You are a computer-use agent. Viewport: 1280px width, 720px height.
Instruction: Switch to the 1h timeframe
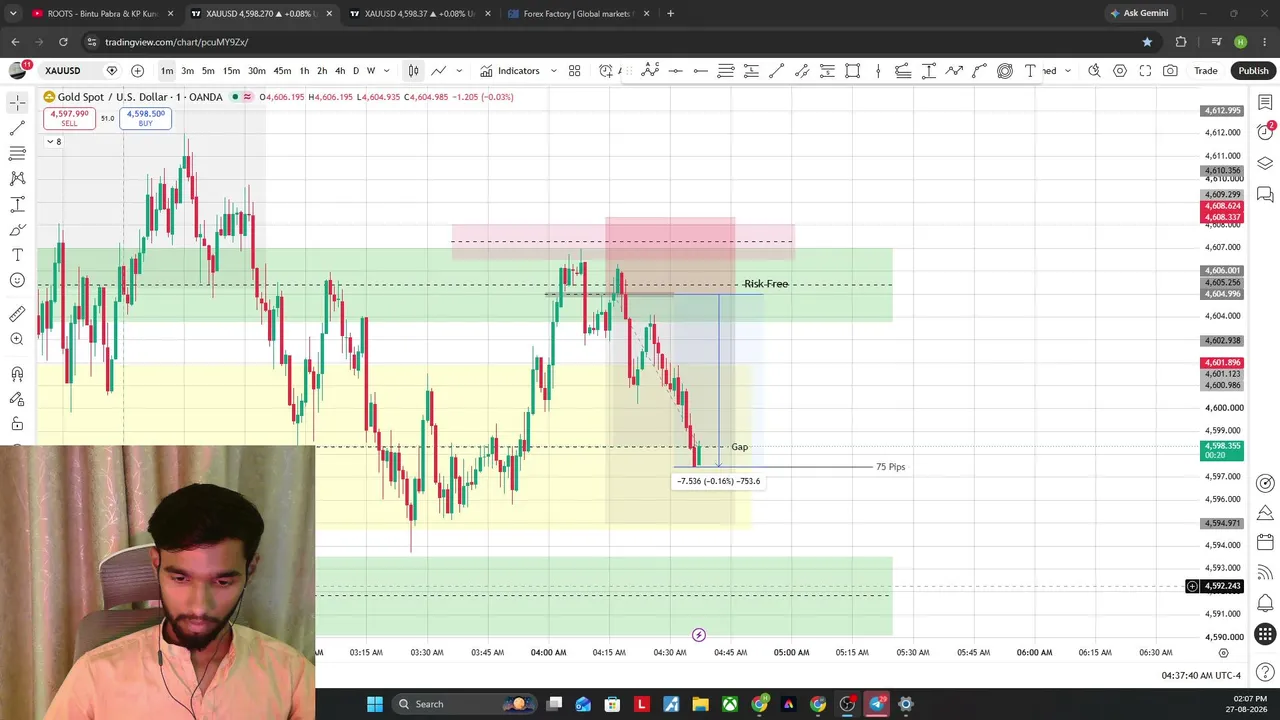click(x=304, y=71)
